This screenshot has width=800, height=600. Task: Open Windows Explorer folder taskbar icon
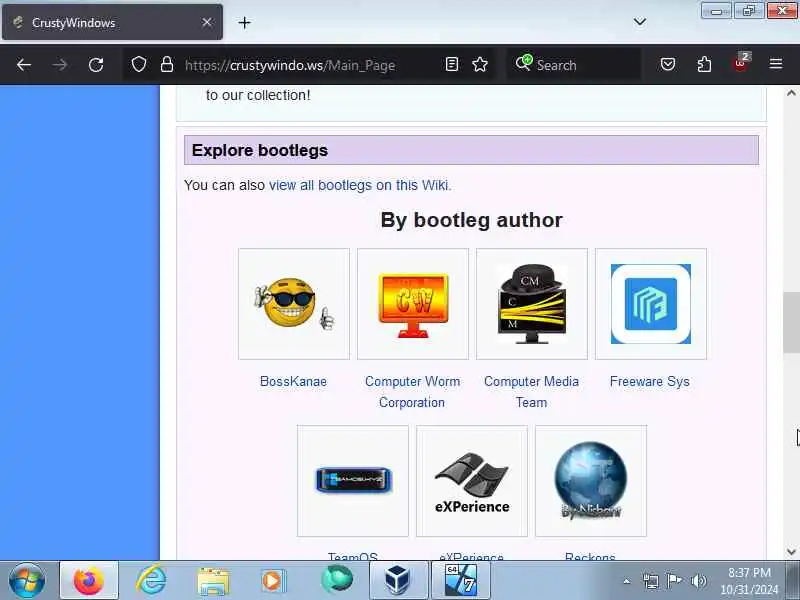tap(213, 581)
